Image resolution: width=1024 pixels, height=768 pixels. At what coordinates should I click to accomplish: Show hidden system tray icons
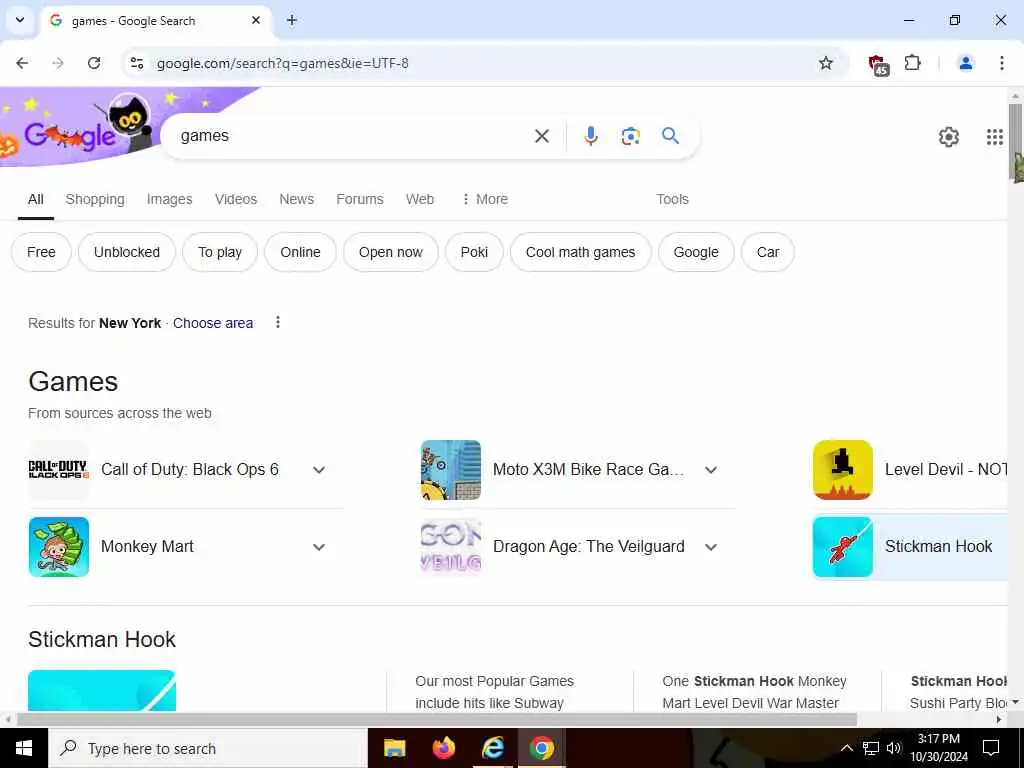(846, 748)
